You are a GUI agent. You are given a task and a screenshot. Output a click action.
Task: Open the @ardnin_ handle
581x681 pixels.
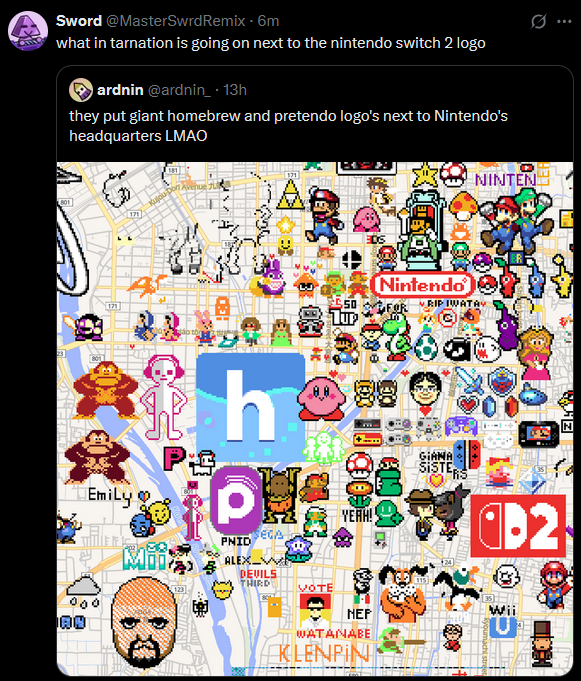(x=179, y=90)
